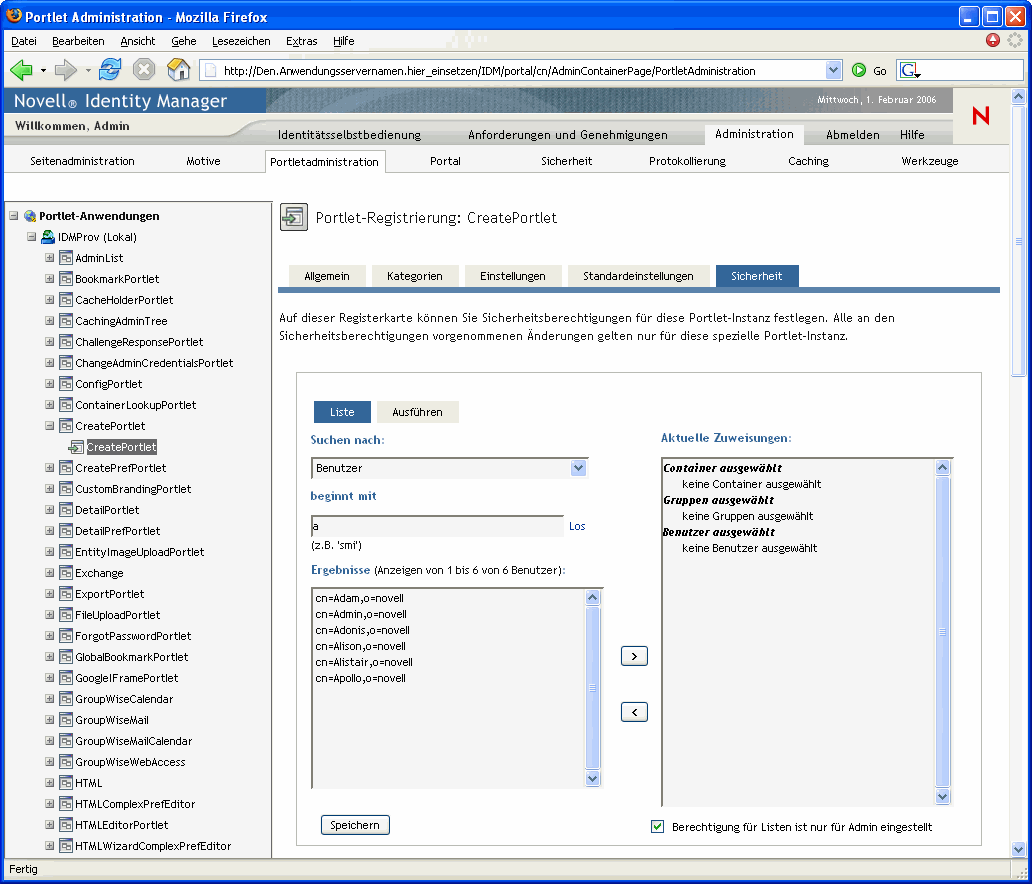The width and height of the screenshot is (1032, 884).
Task: Open the back button history dropdown arrow
Action: point(43,70)
